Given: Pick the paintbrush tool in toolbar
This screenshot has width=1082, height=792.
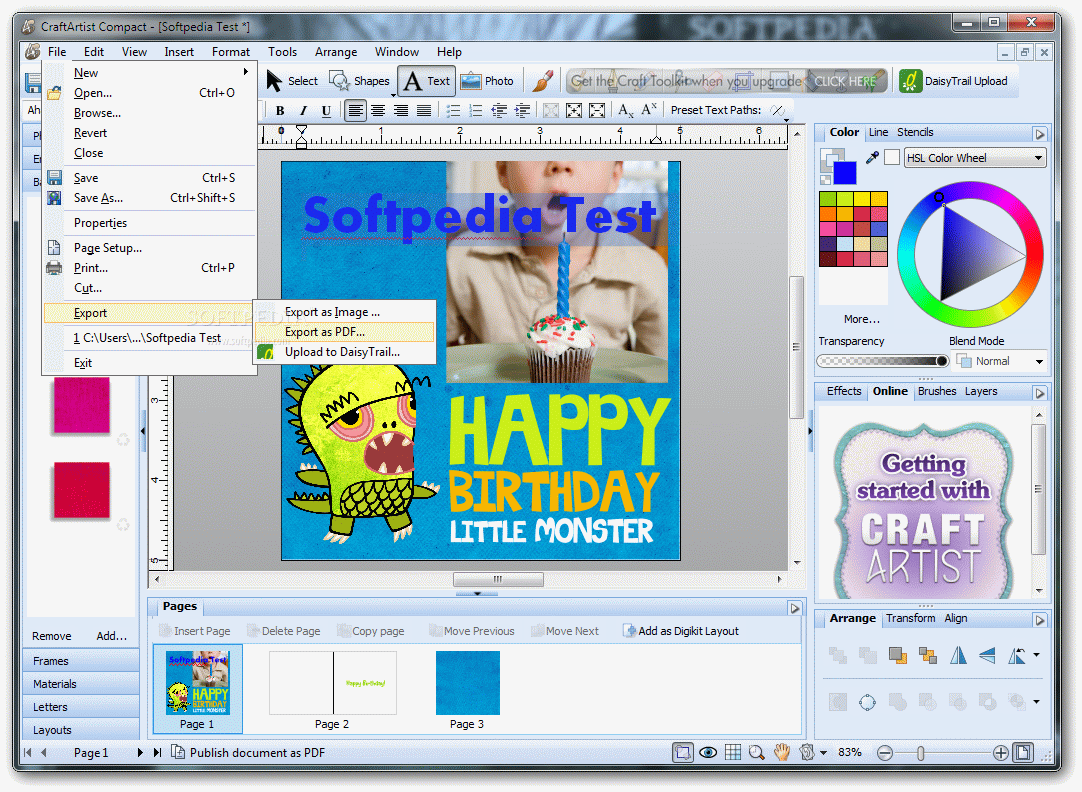Looking at the screenshot, I should point(542,81).
